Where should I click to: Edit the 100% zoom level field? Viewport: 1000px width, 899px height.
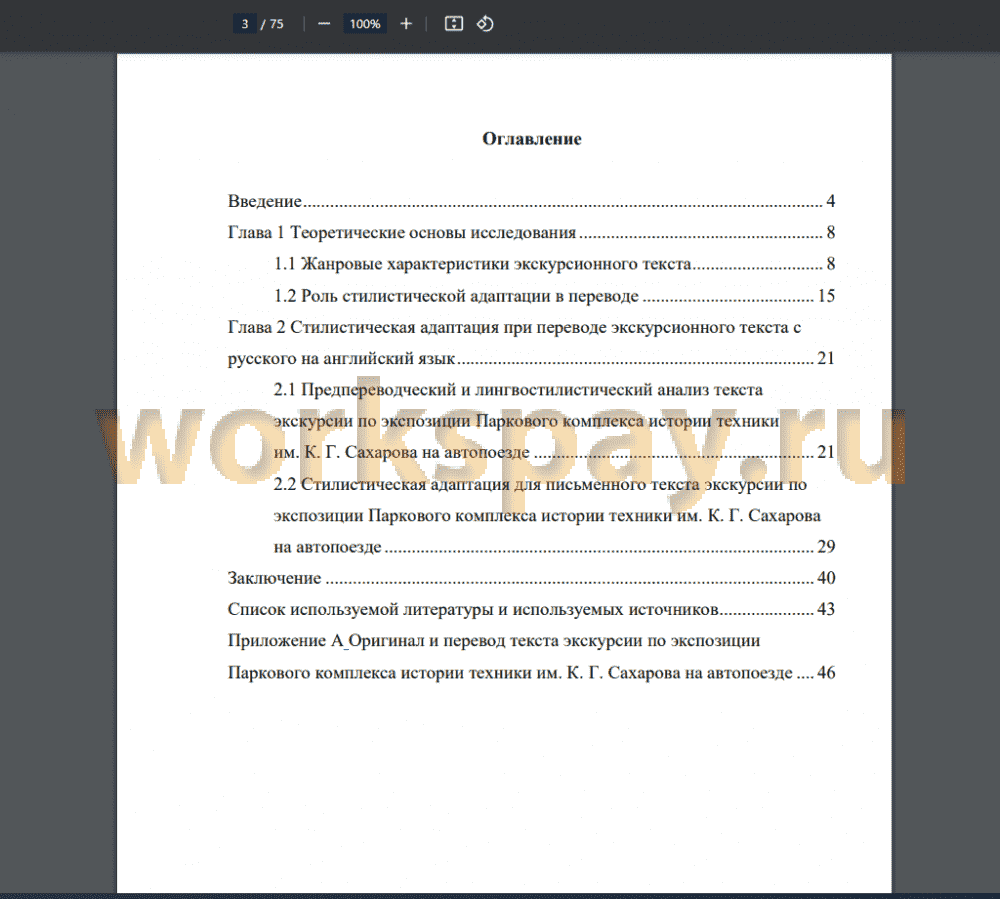tap(365, 24)
